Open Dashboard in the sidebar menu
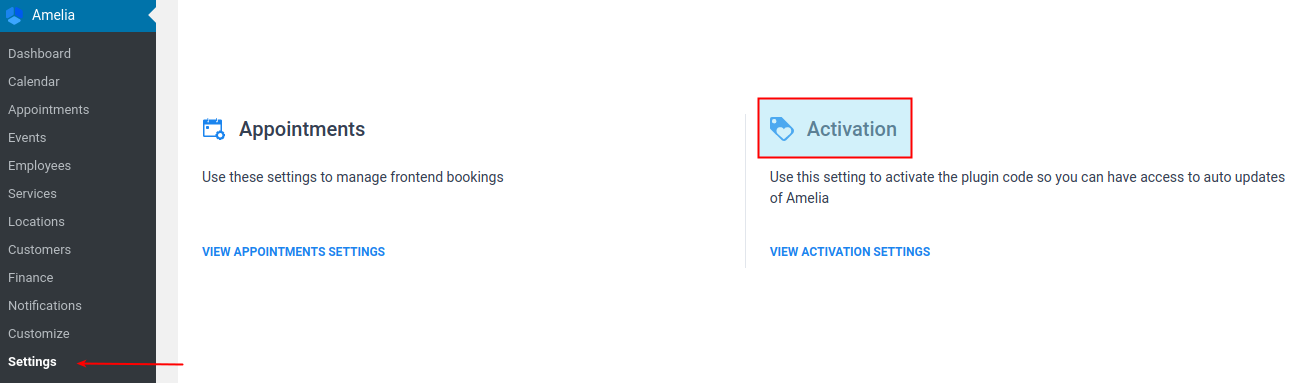The width and height of the screenshot is (1297, 383). click(x=39, y=54)
